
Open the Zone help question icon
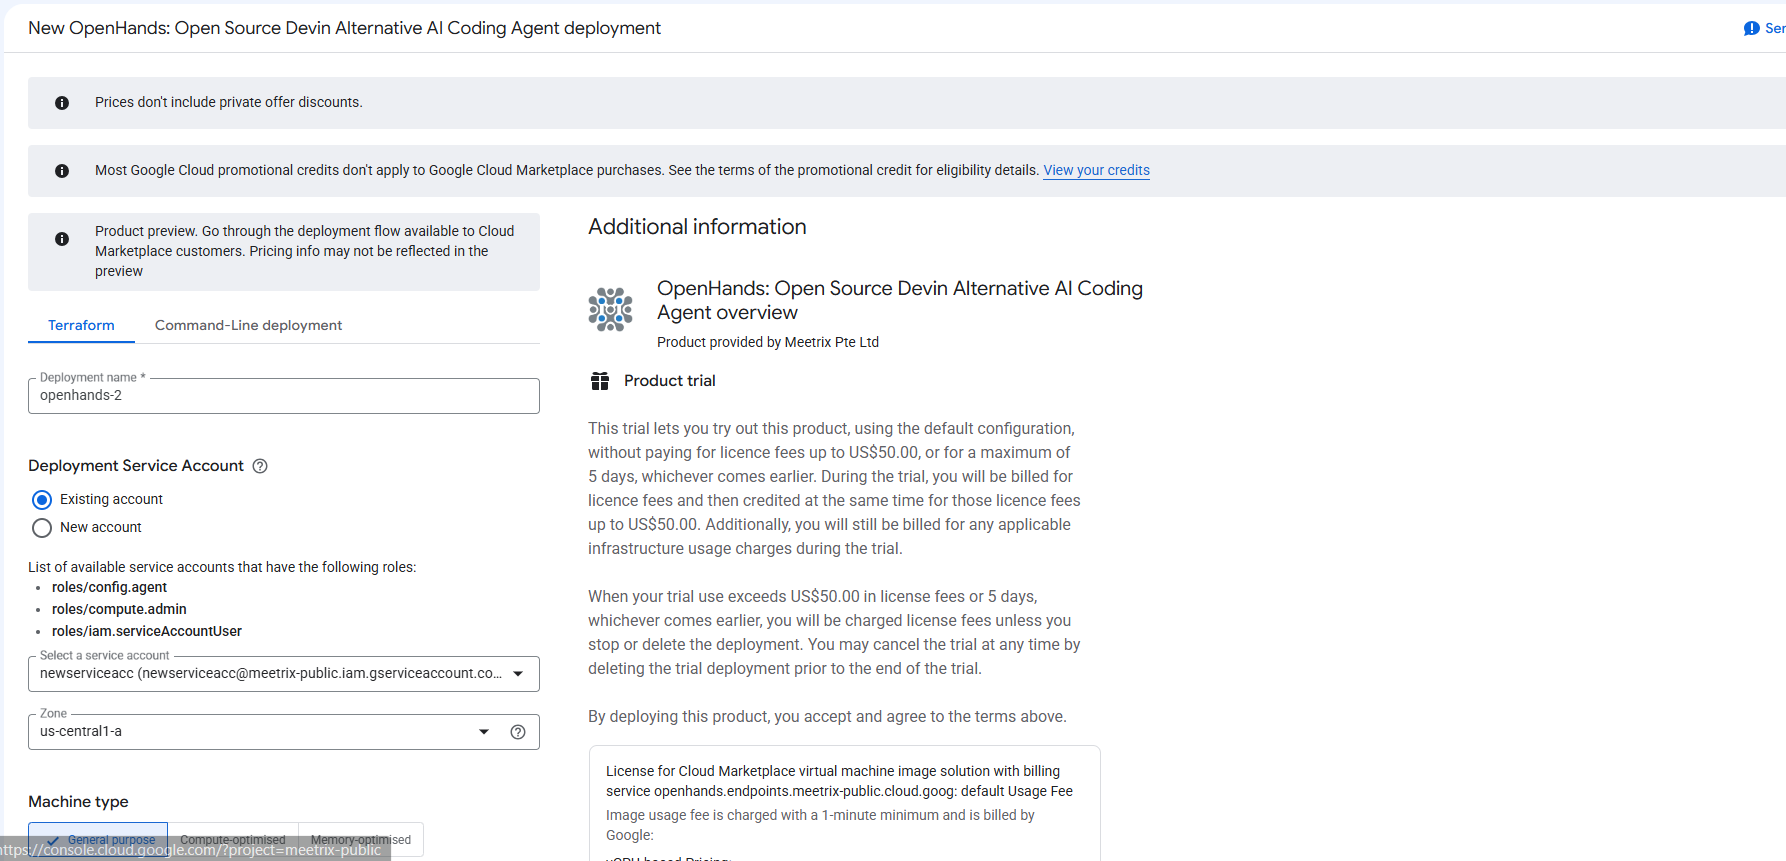518,732
